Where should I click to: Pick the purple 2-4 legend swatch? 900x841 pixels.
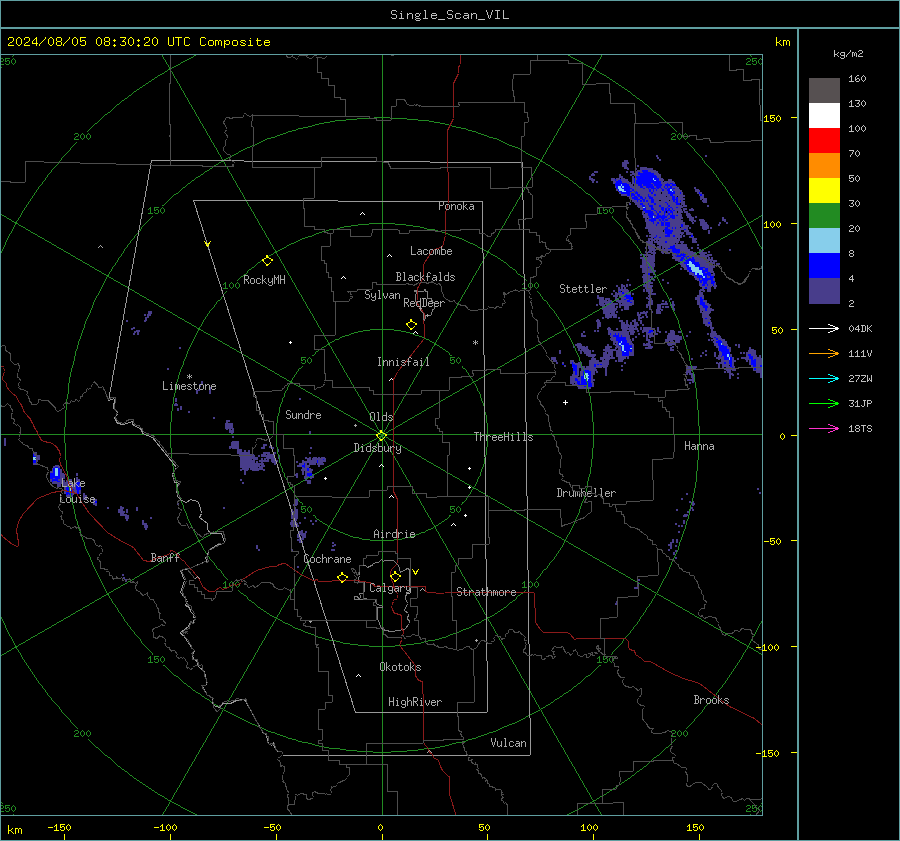tap(824, 291)
